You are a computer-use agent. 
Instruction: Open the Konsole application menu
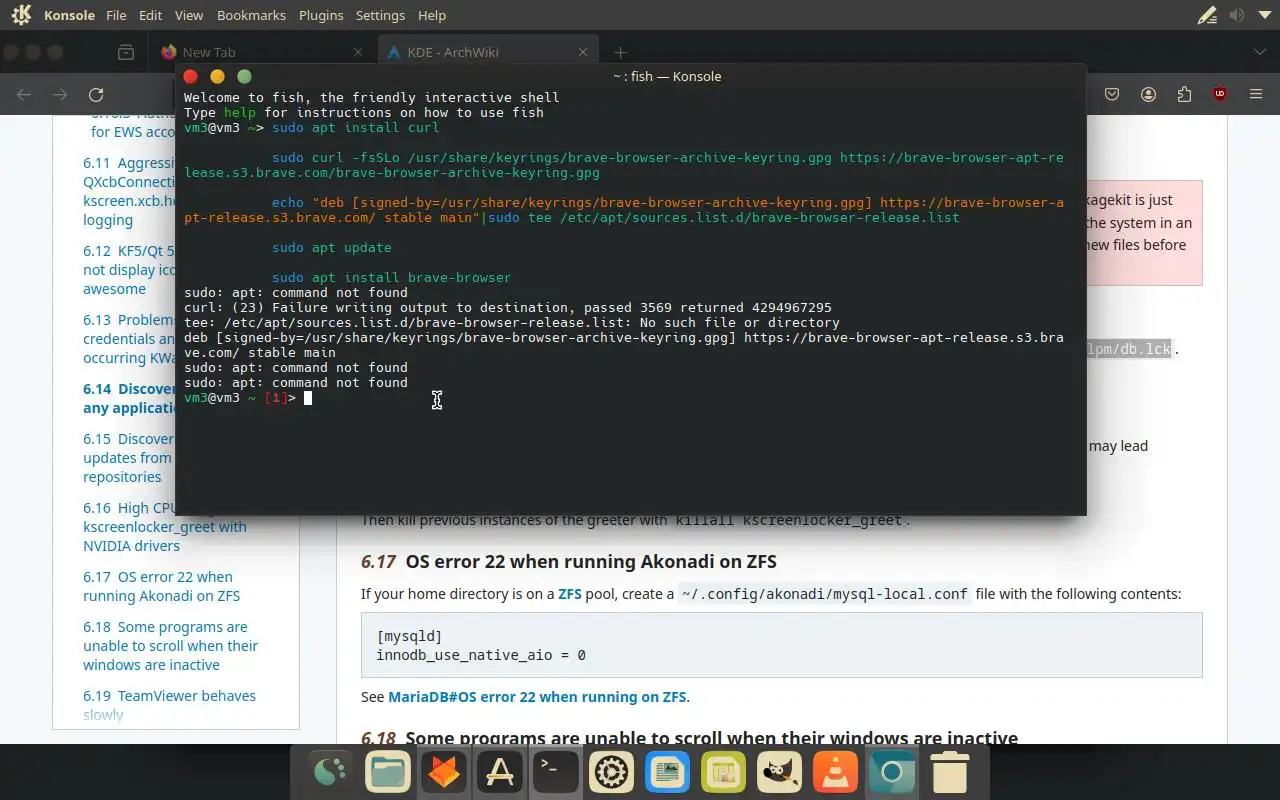(70, 15)
